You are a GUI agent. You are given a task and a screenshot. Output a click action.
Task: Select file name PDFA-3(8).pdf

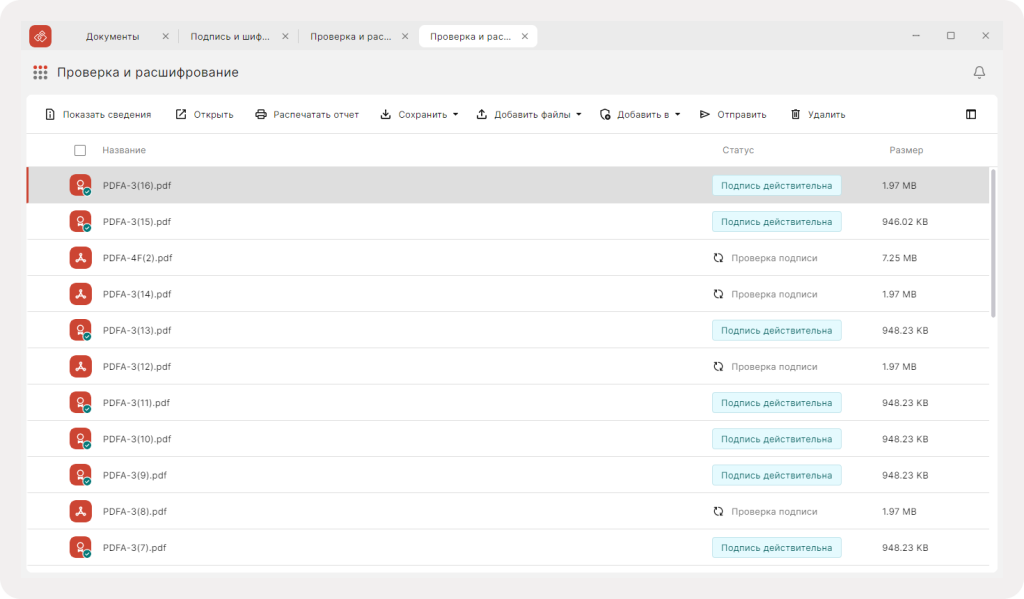coord(135,511)
